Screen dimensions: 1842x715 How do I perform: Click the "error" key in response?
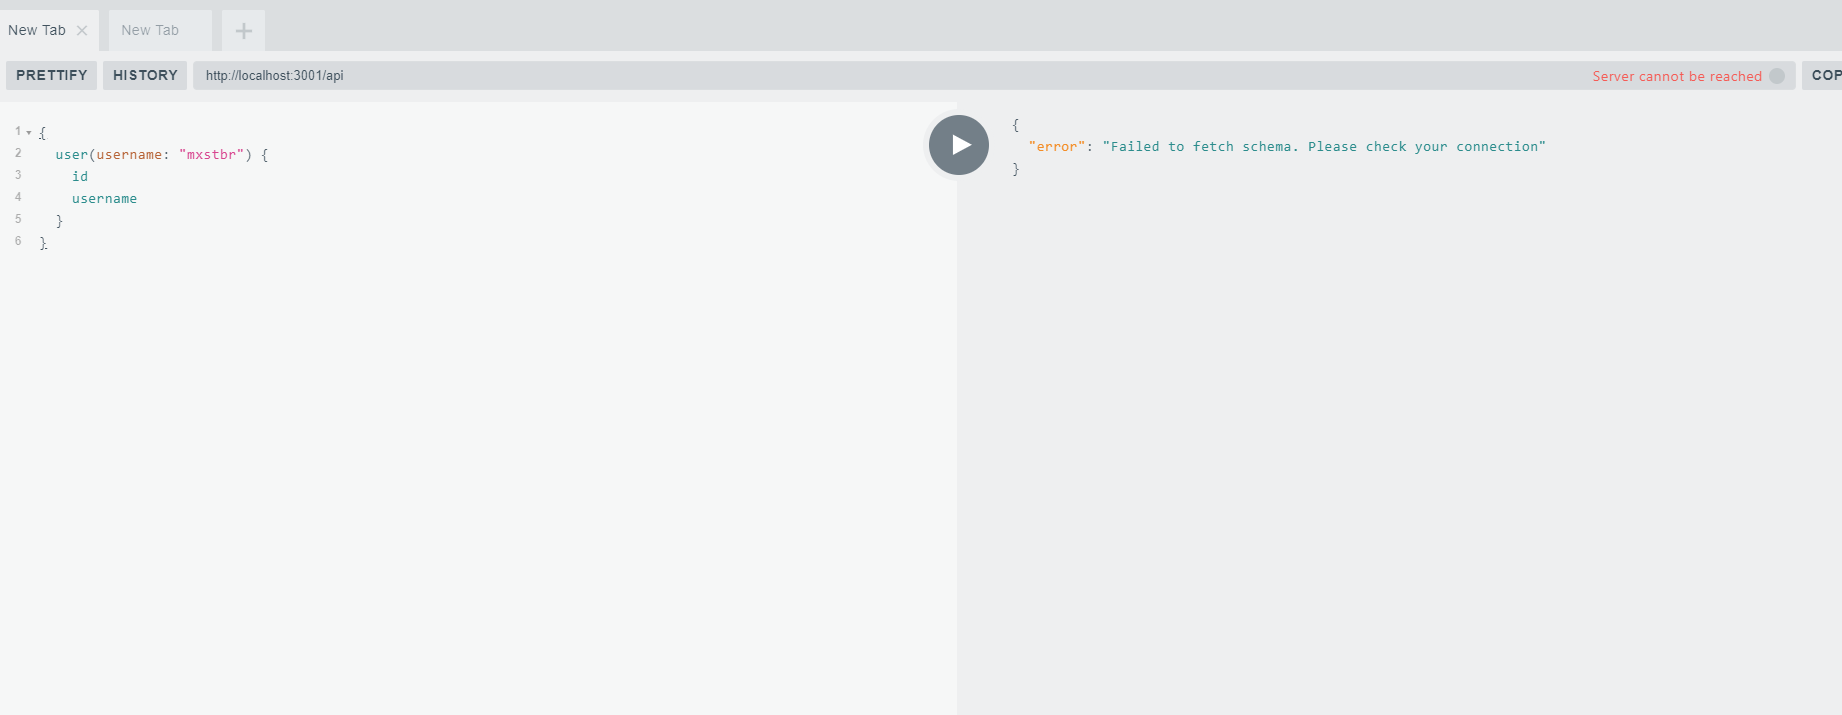click(x=1057, y=147)
